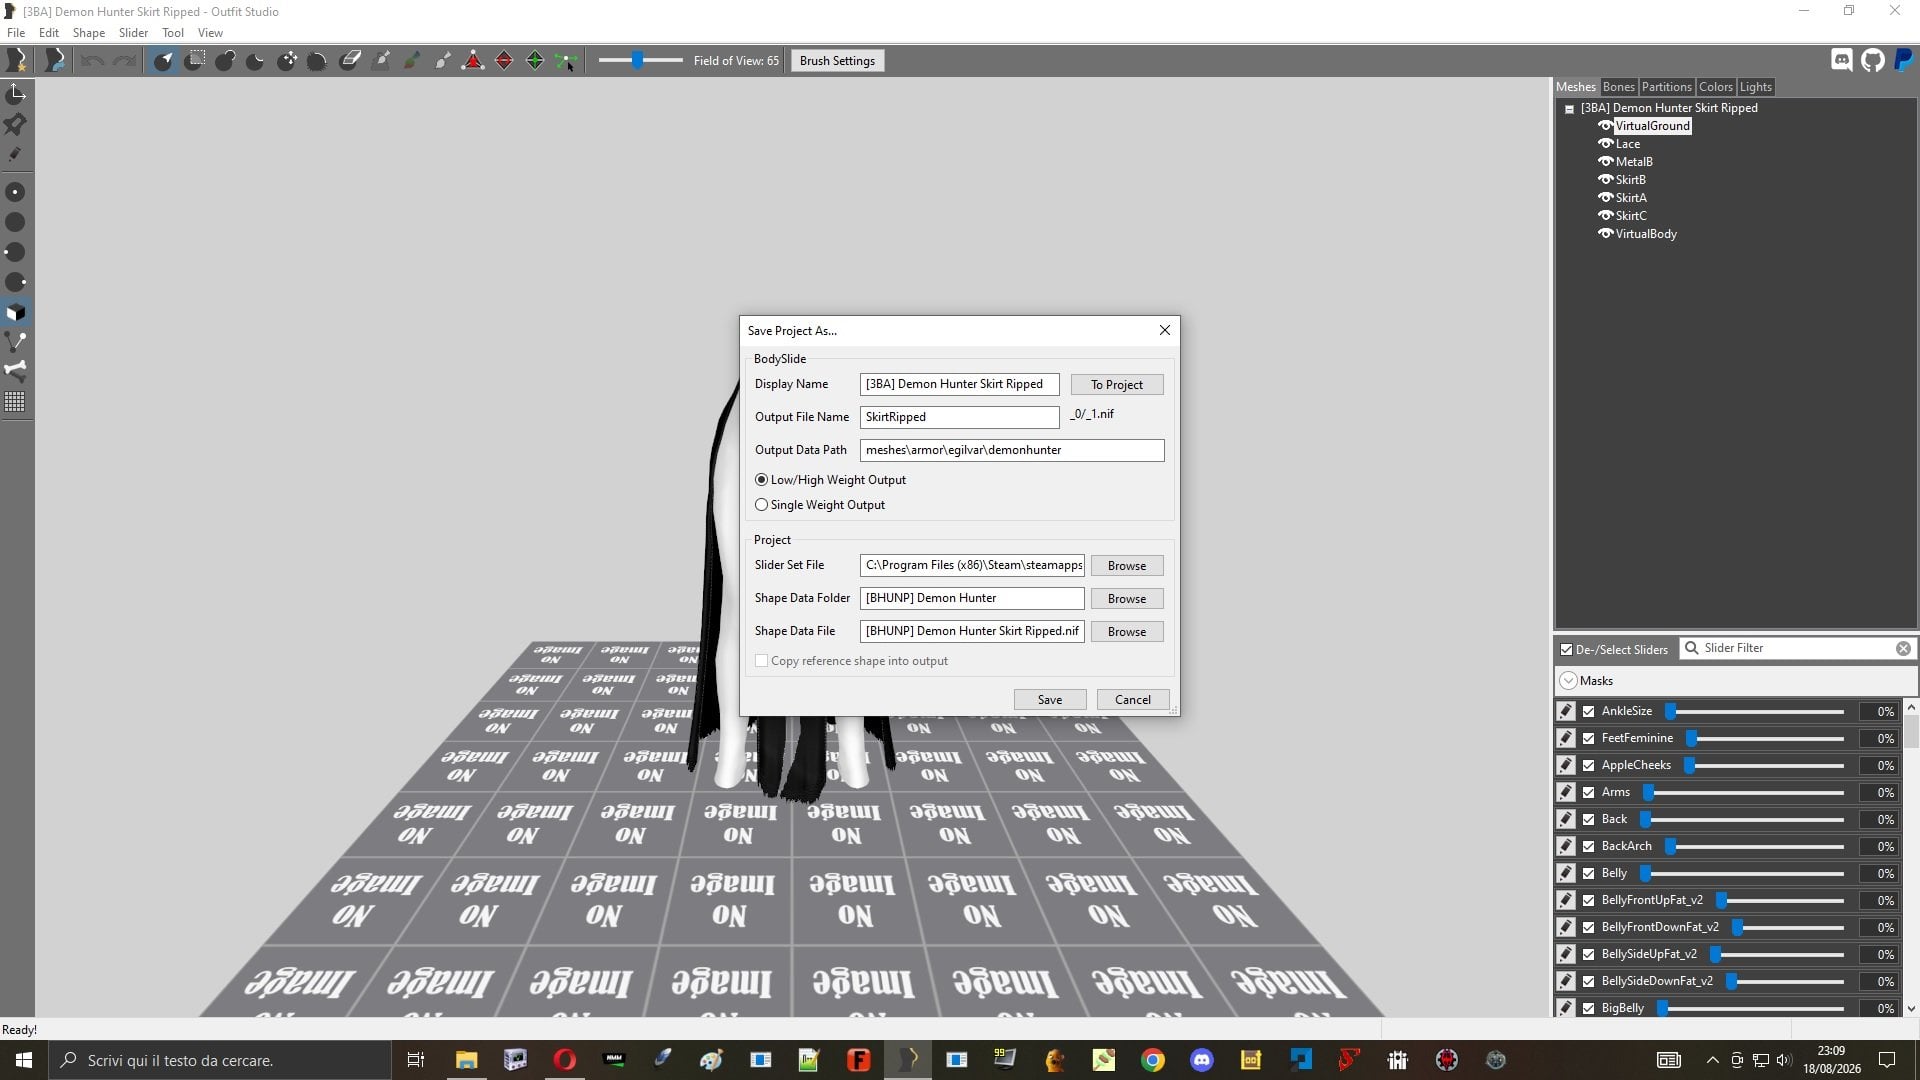Uncheck the Belly slider checkbox
This screenshot has width=1920, height=1080.
point(1588,873)
